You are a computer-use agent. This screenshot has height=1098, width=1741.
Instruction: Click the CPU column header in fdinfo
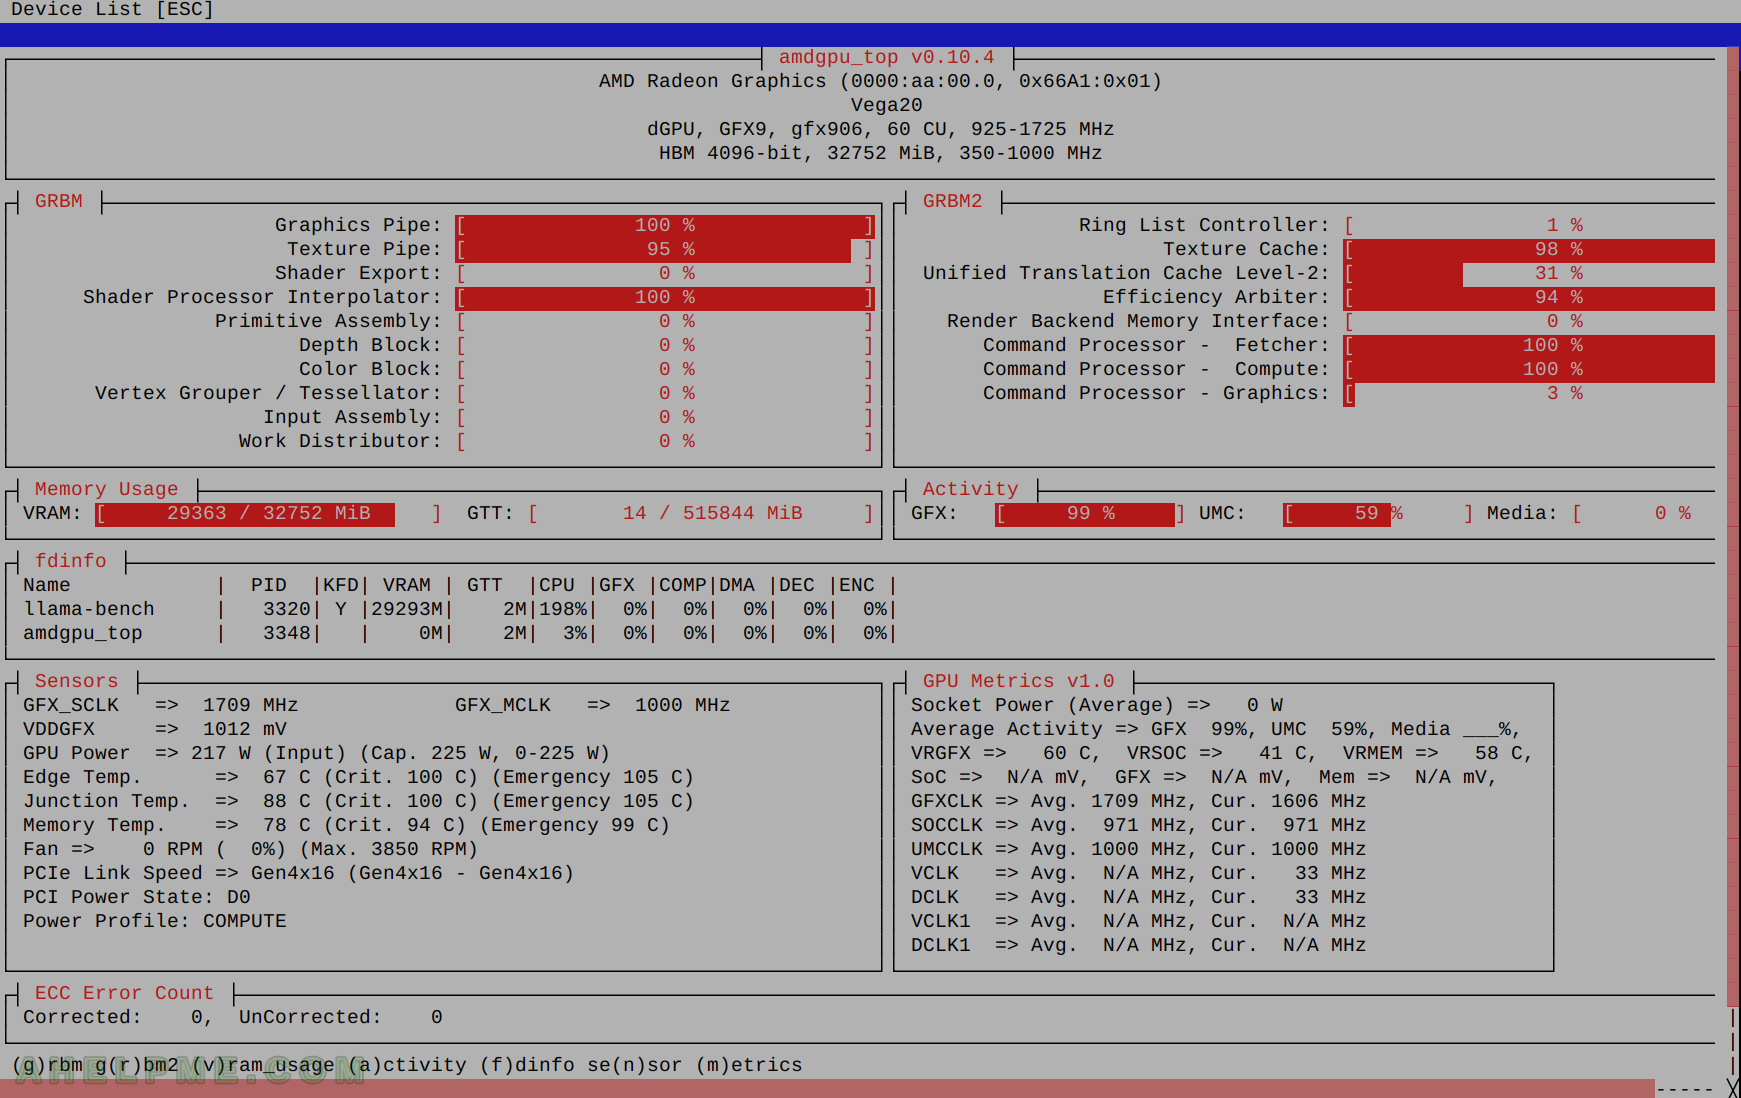pyautogui.click(x=557, y=585)
